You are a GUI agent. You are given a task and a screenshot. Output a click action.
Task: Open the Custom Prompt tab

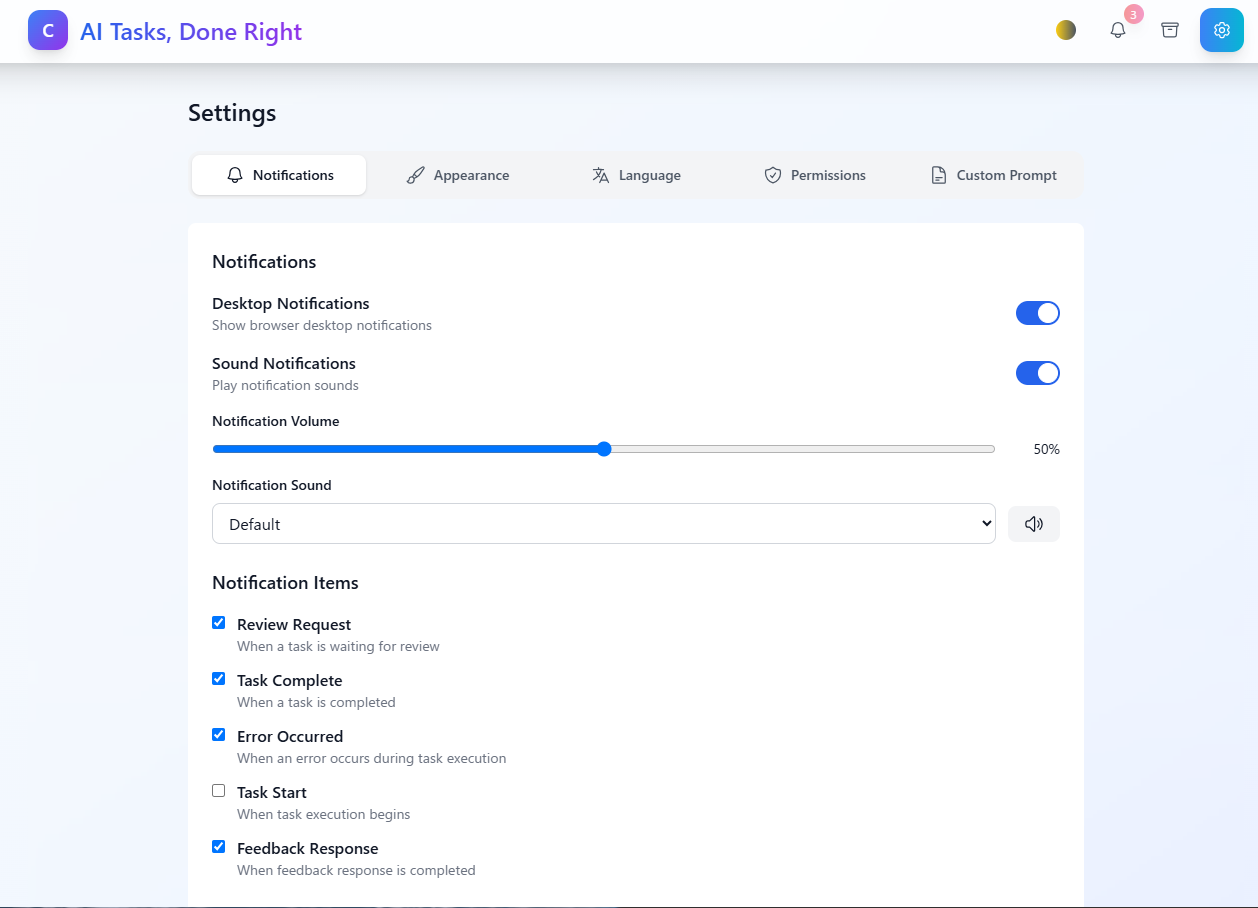(994, 175)
